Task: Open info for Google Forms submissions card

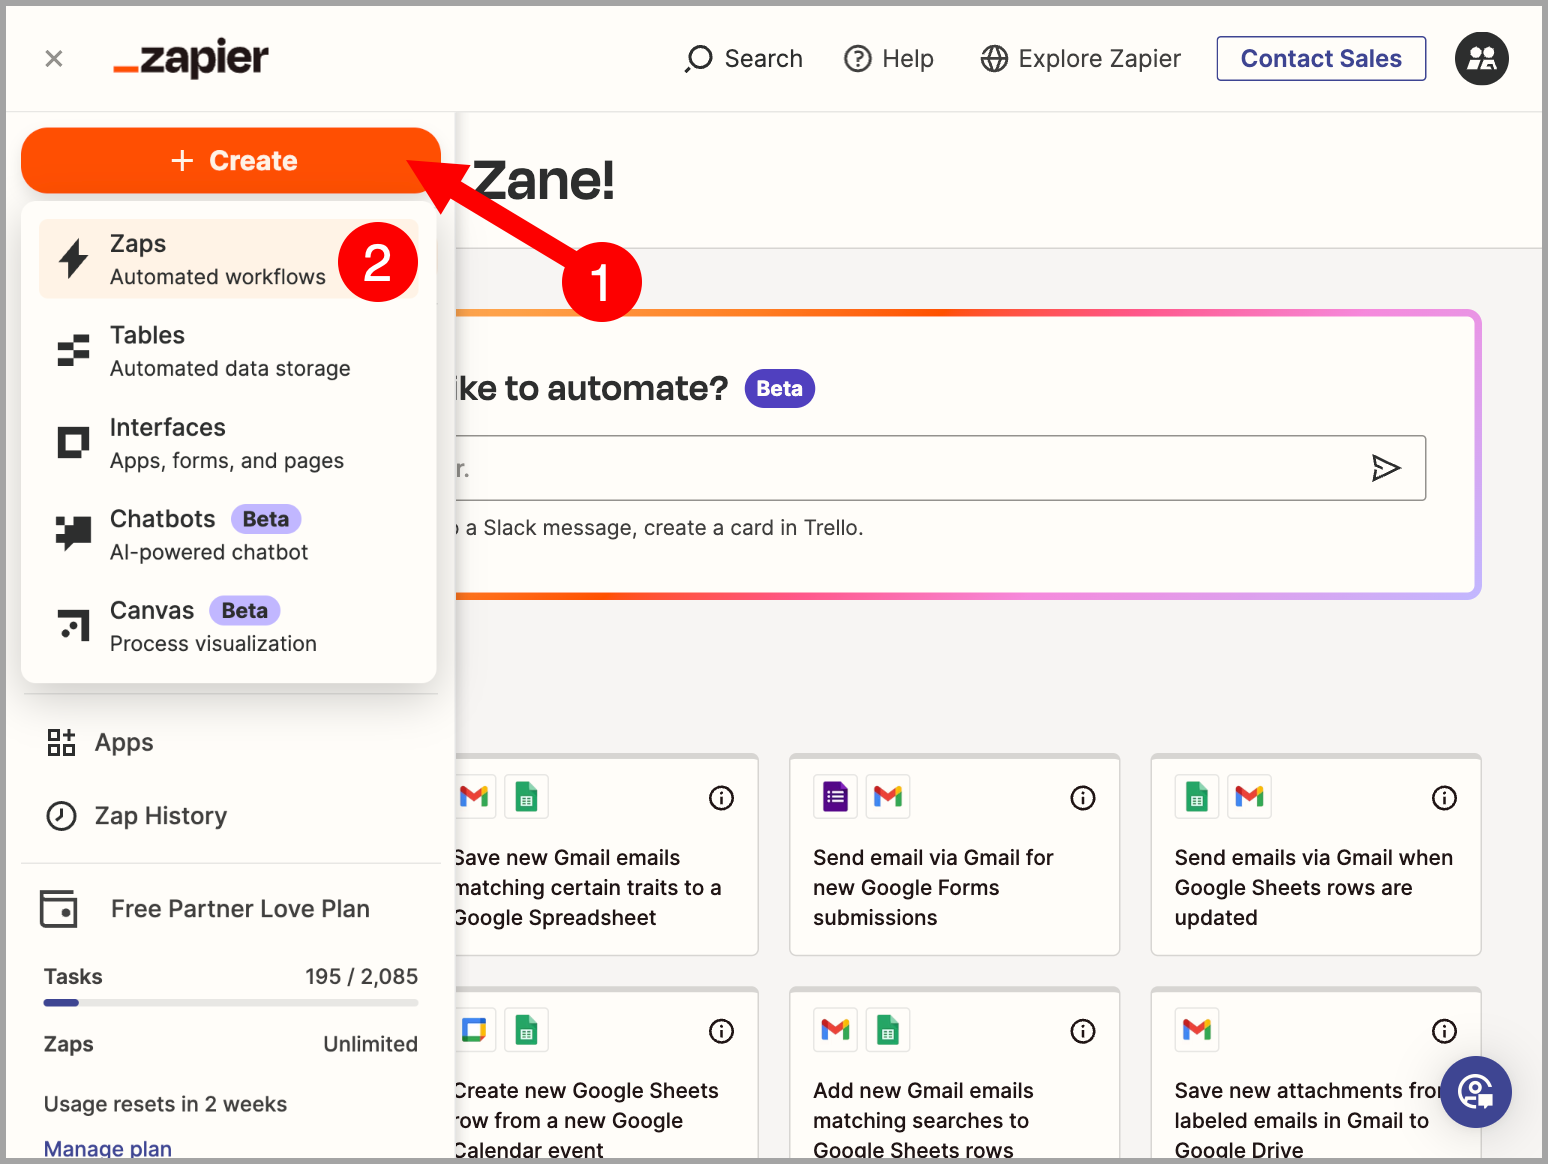Action: coord(1083,798)
